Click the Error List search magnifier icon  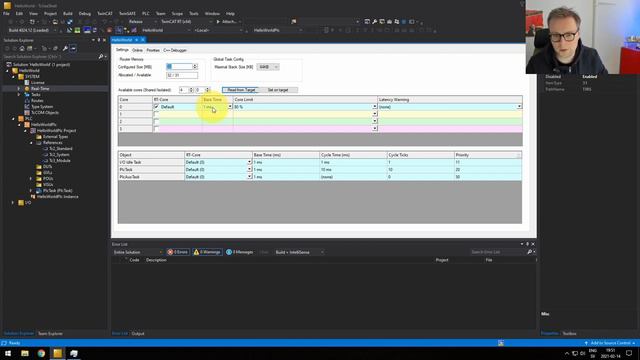tap(529, 252)
